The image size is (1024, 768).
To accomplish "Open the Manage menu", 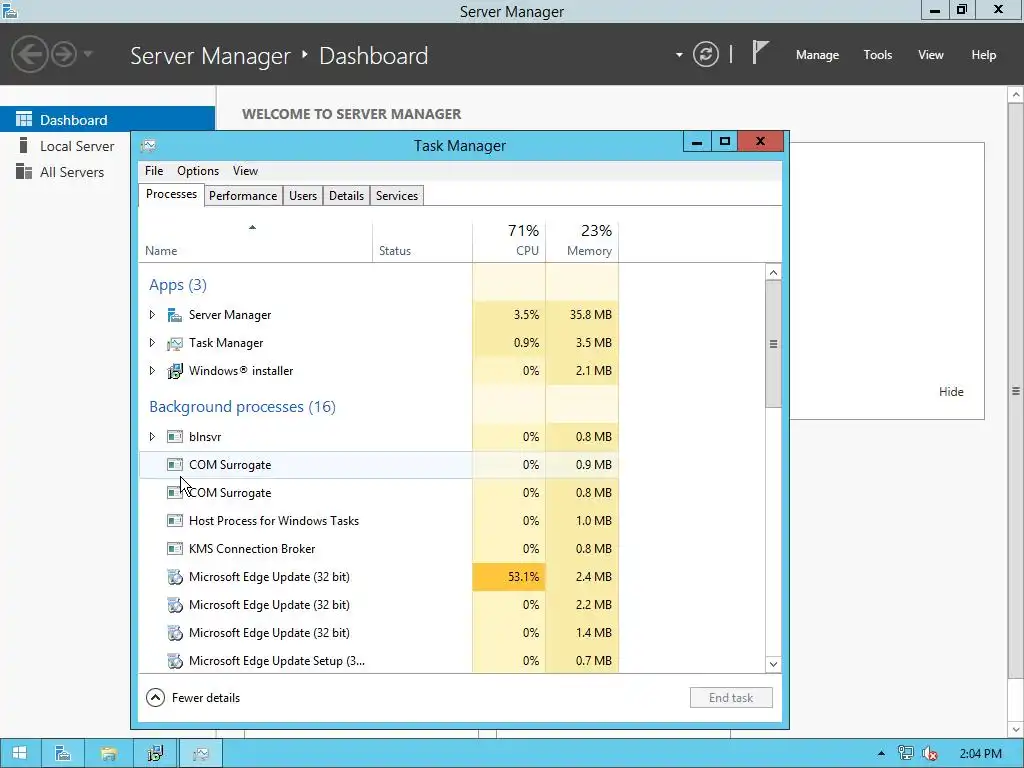I will (x=817, y=55).
